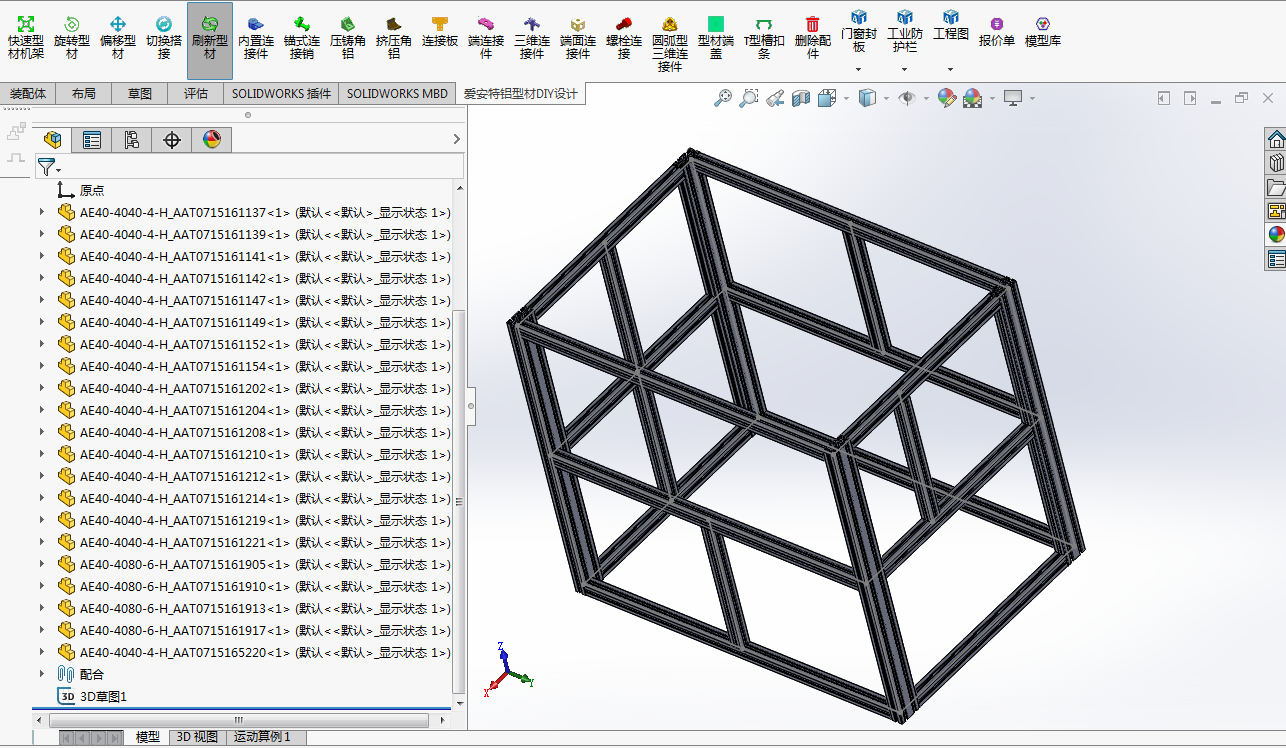Viewport: 1286px width, 748px height.
Task: Open the PropertyManager tab
Action: click(92, 140)
